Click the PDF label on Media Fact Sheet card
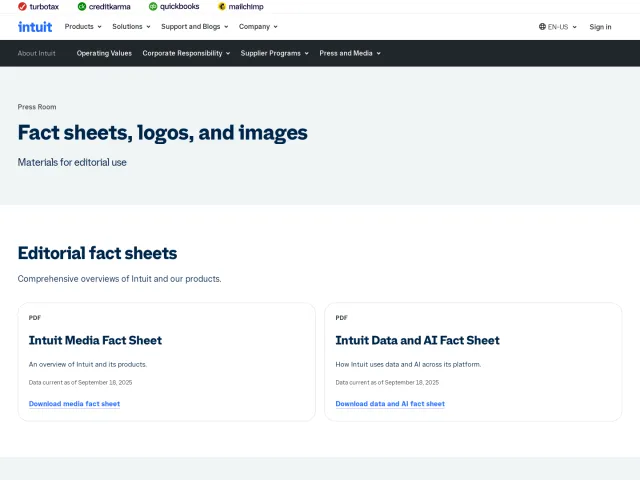The width and height of the screenshot is (640, 480). [35, 318]
